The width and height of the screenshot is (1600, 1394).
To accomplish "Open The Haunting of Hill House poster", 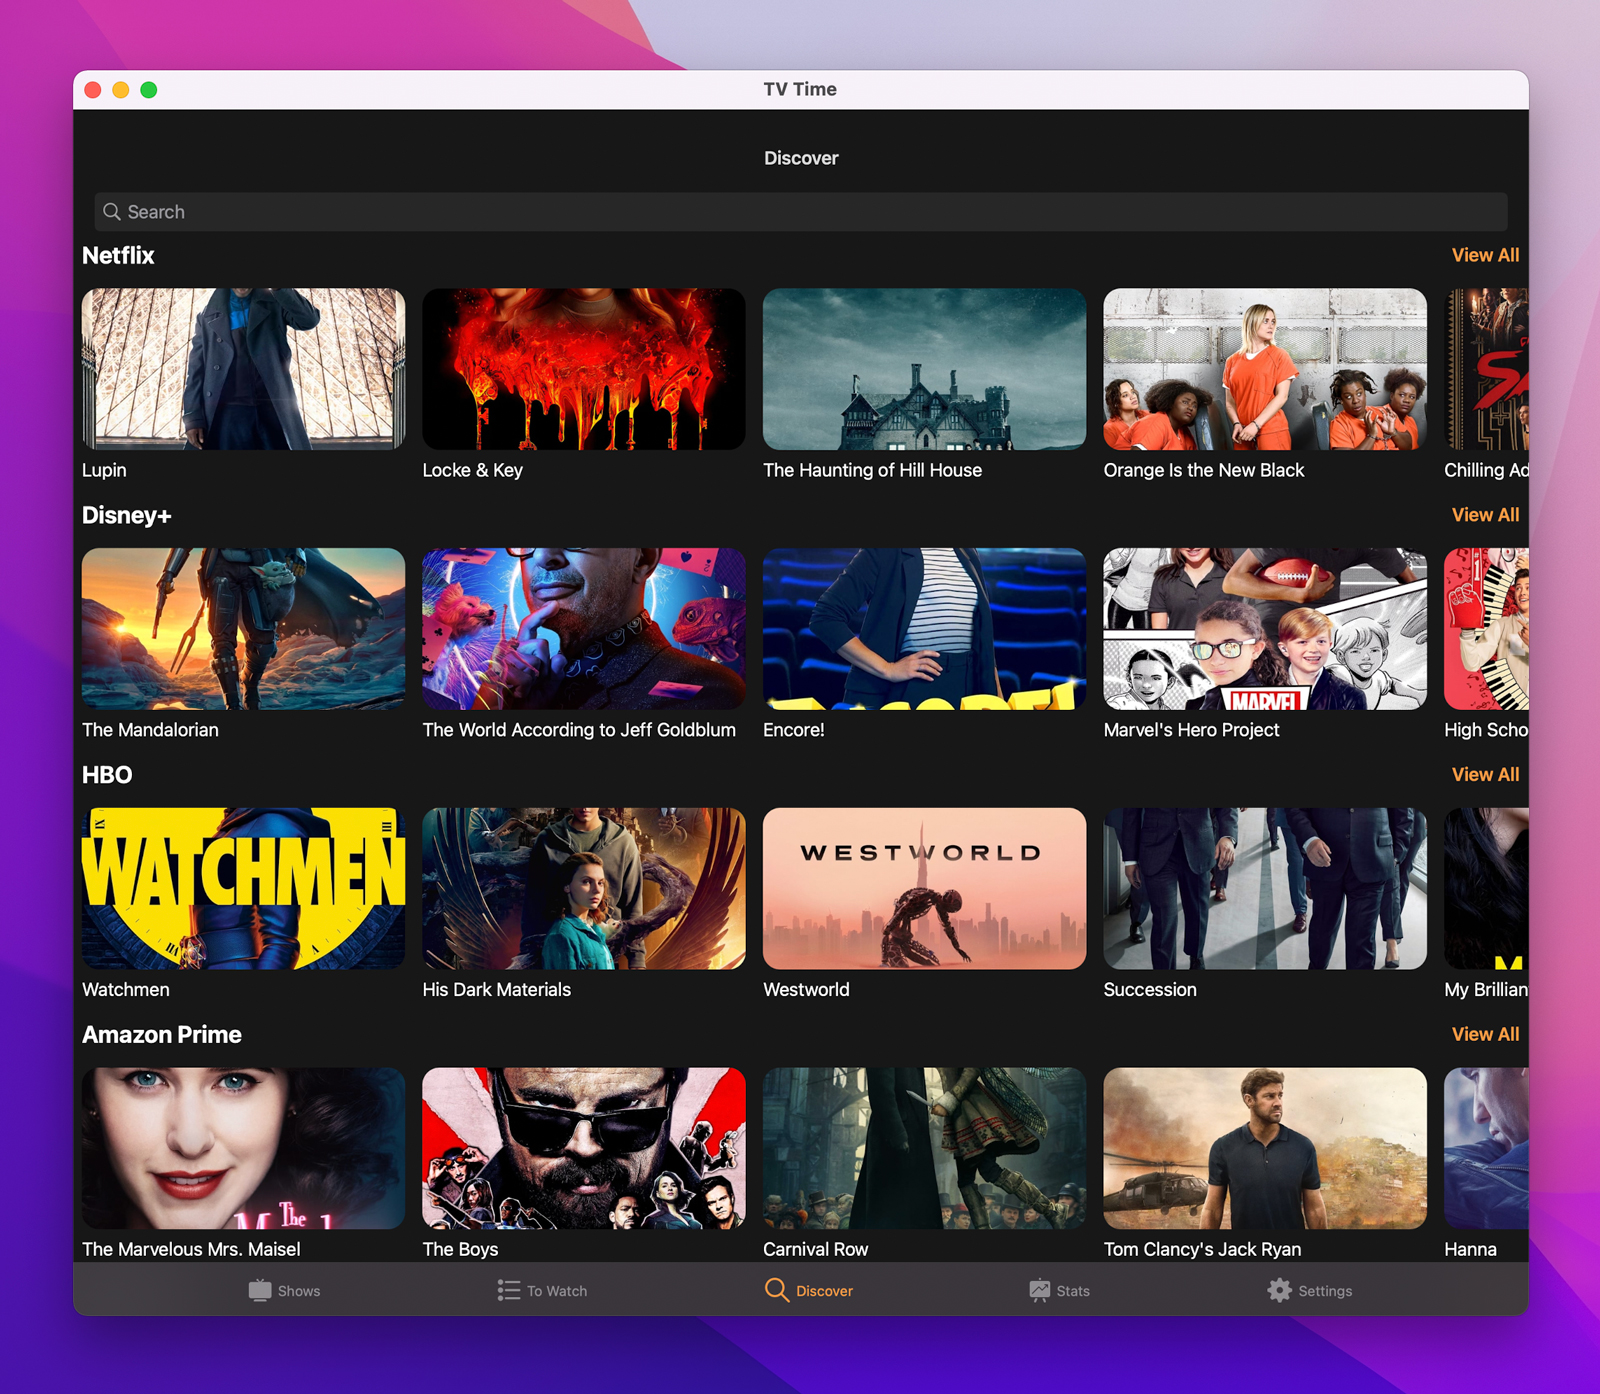I will pyautogui.click(x=925, y=369).
